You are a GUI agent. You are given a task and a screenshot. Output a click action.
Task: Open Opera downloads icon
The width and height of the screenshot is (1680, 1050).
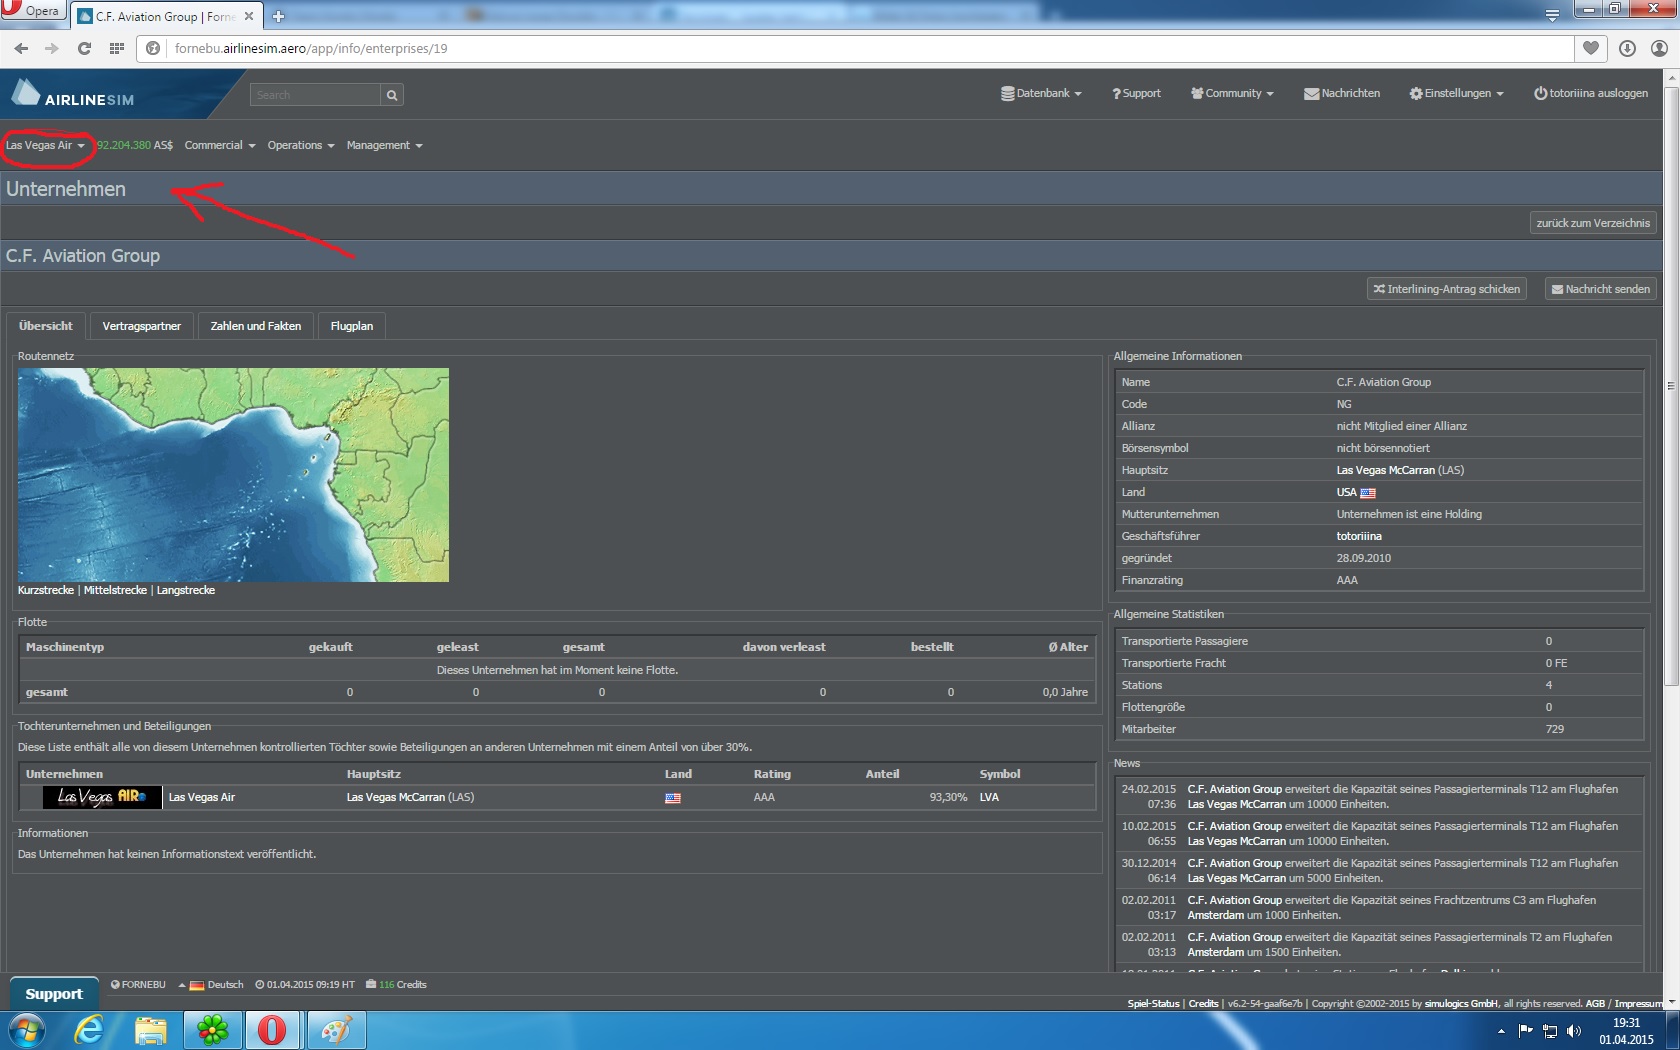(1627, 48)
